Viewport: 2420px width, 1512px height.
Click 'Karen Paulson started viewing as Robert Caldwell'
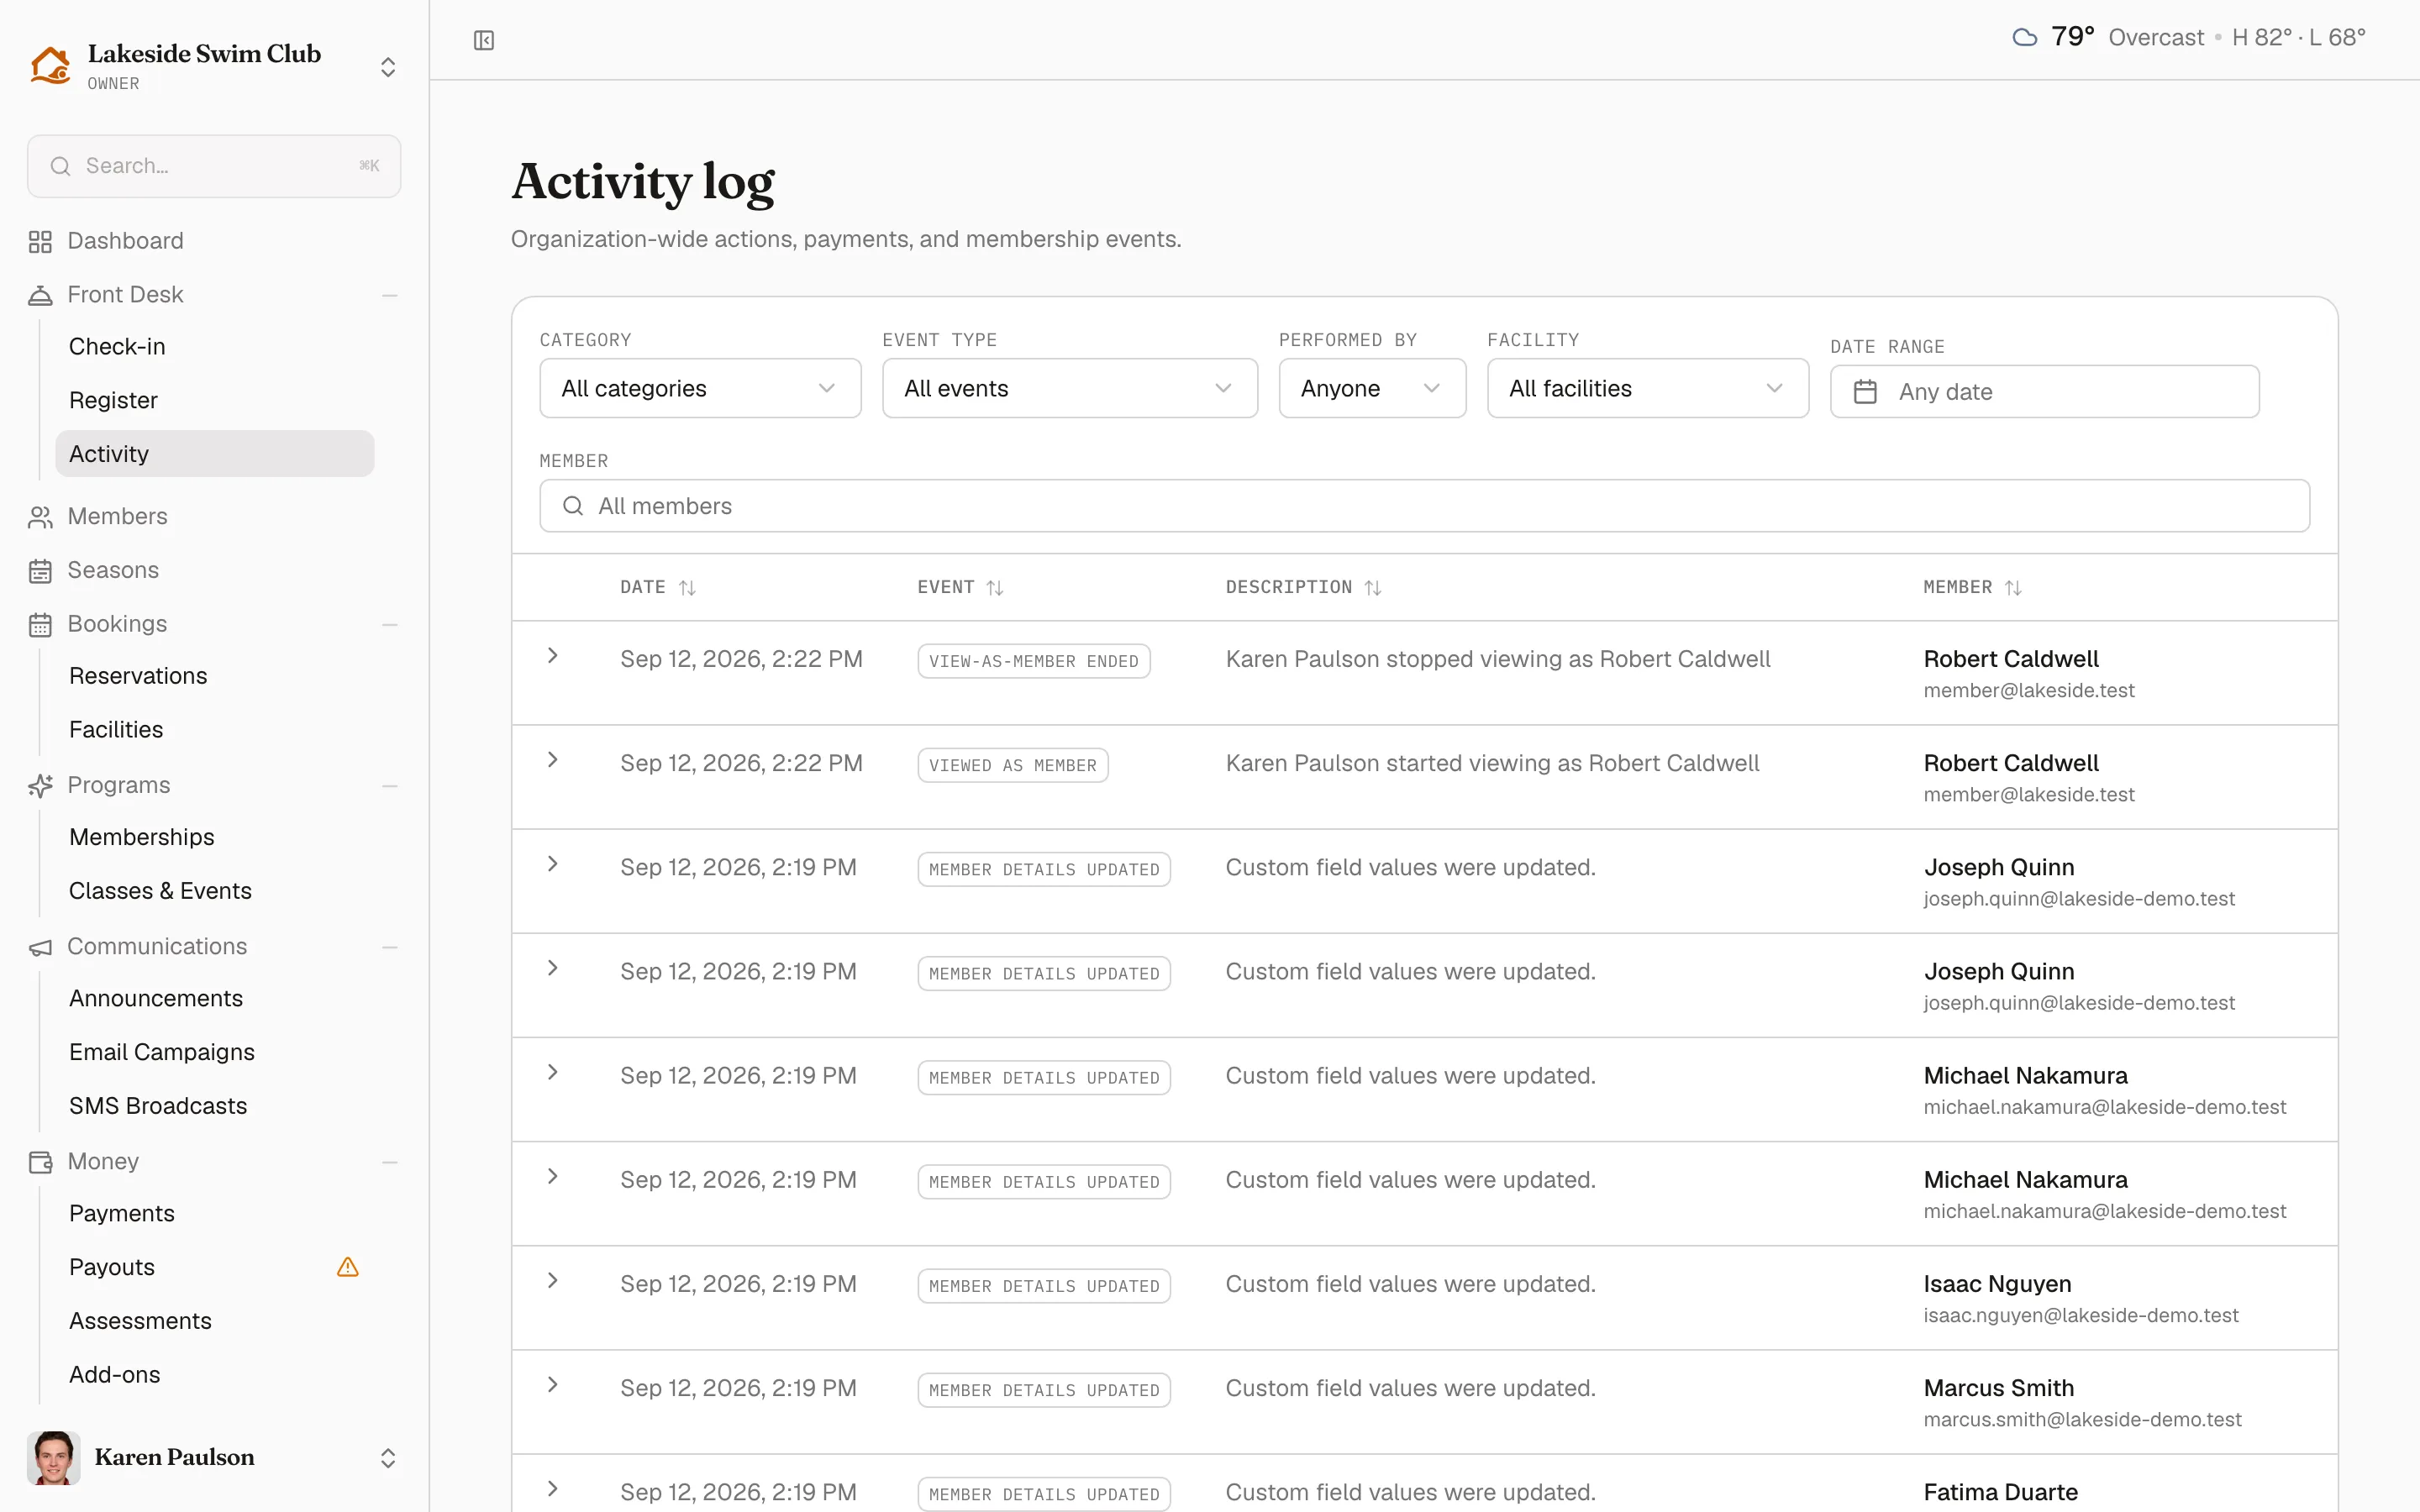tap(1492, 763)
